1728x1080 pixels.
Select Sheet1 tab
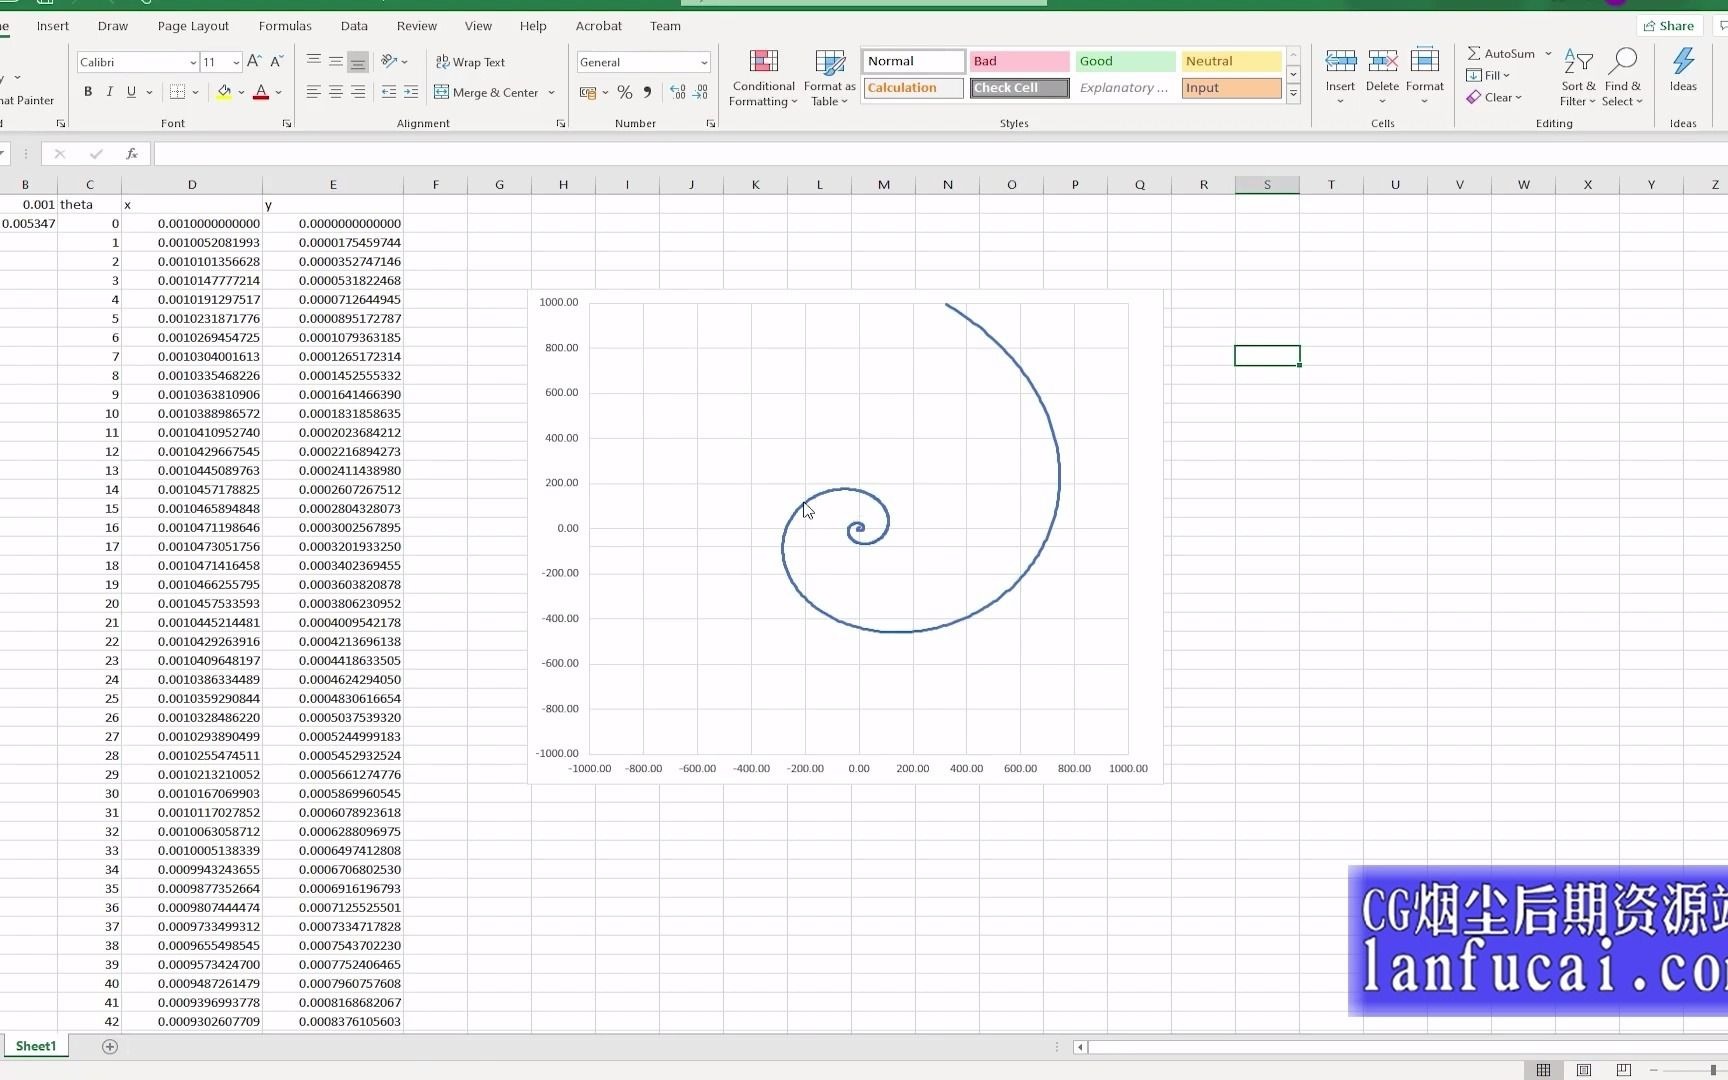(36, 1046)
